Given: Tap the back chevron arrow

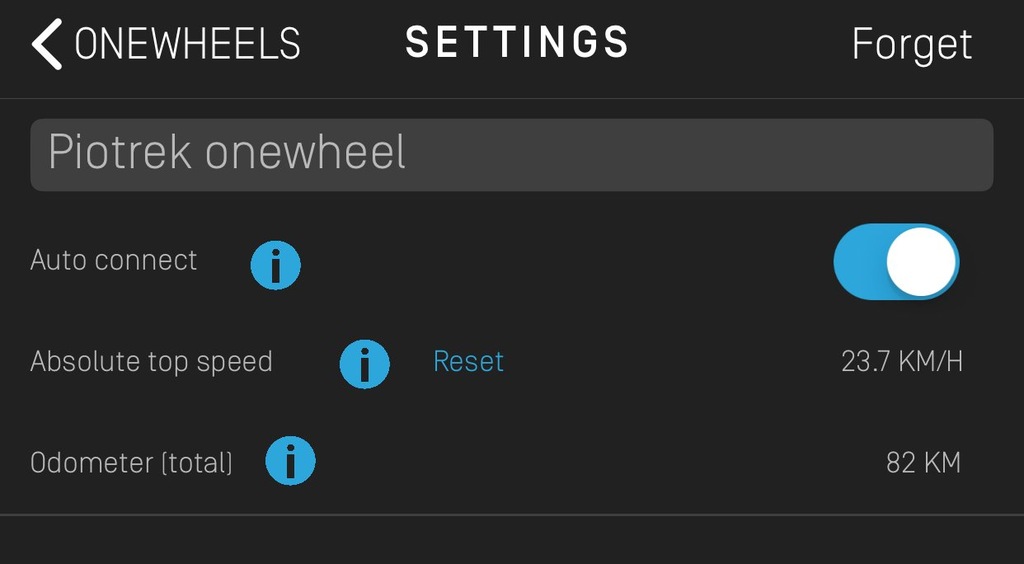Looking at the screenshot, I should click(x=47, y=44).
